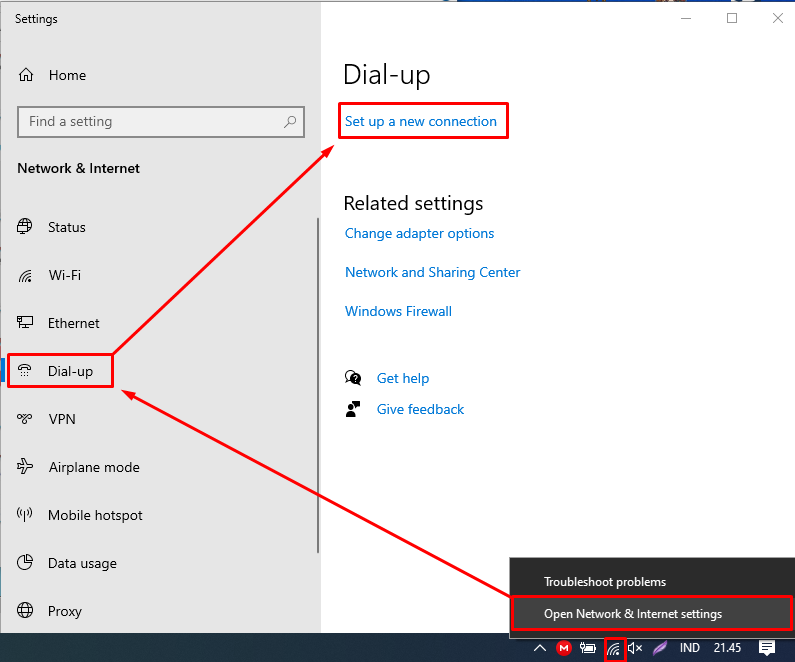
Task: Click the Proxy globe icon
Action: click(25, 610)
